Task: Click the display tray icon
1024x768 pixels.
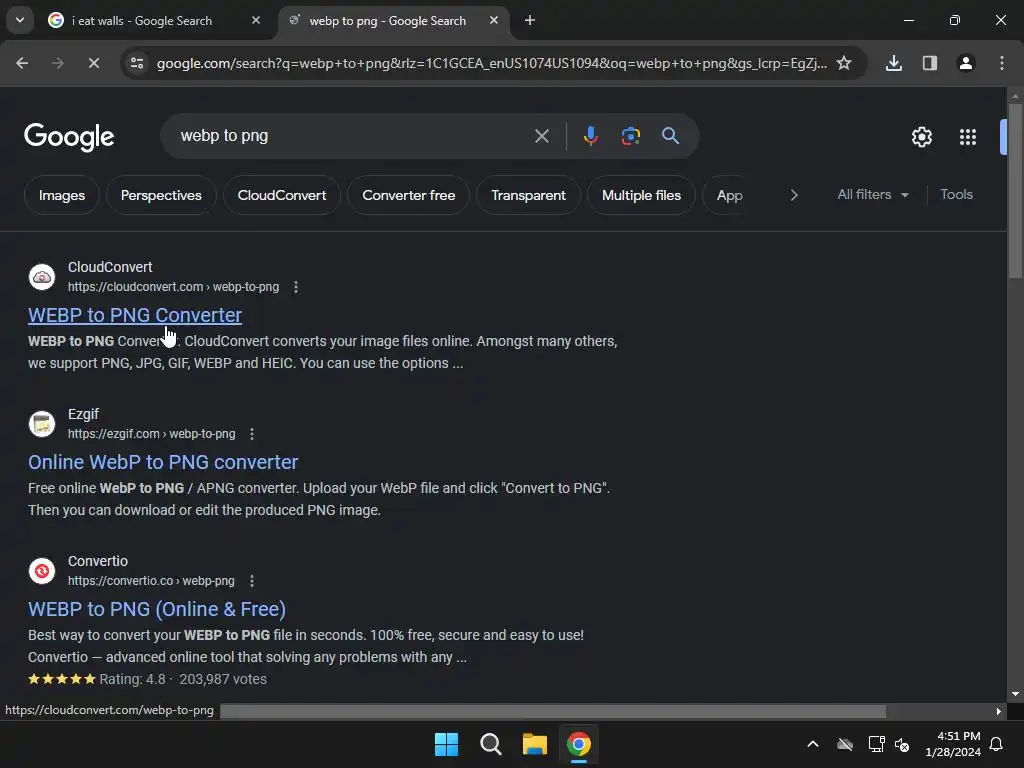Action: (x=876, y=744)
